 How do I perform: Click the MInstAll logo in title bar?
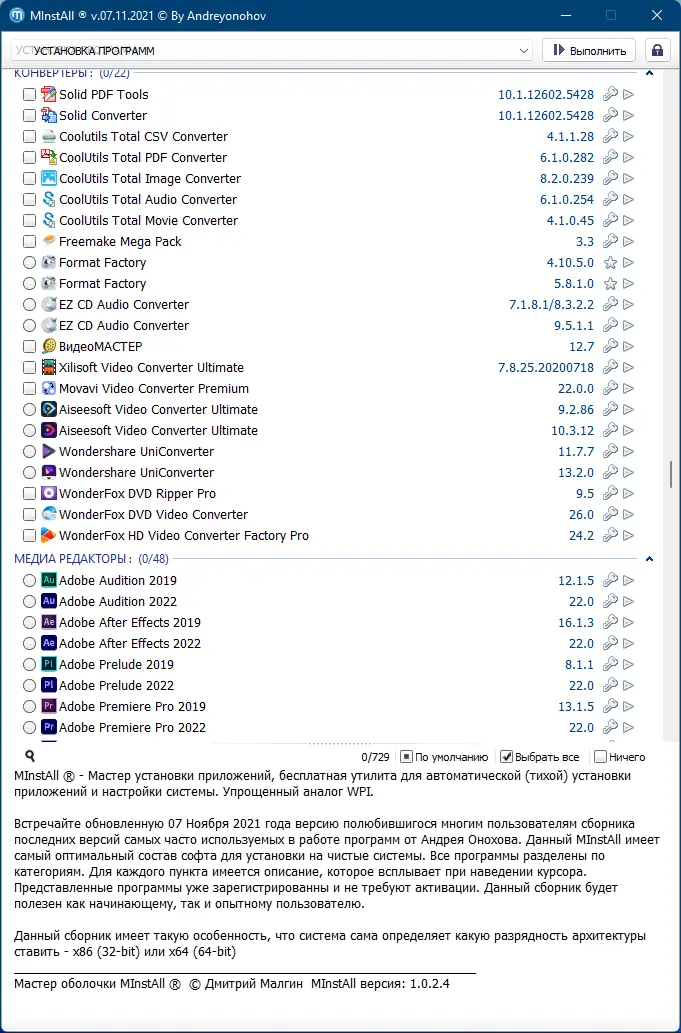click(x=17, y=15)
